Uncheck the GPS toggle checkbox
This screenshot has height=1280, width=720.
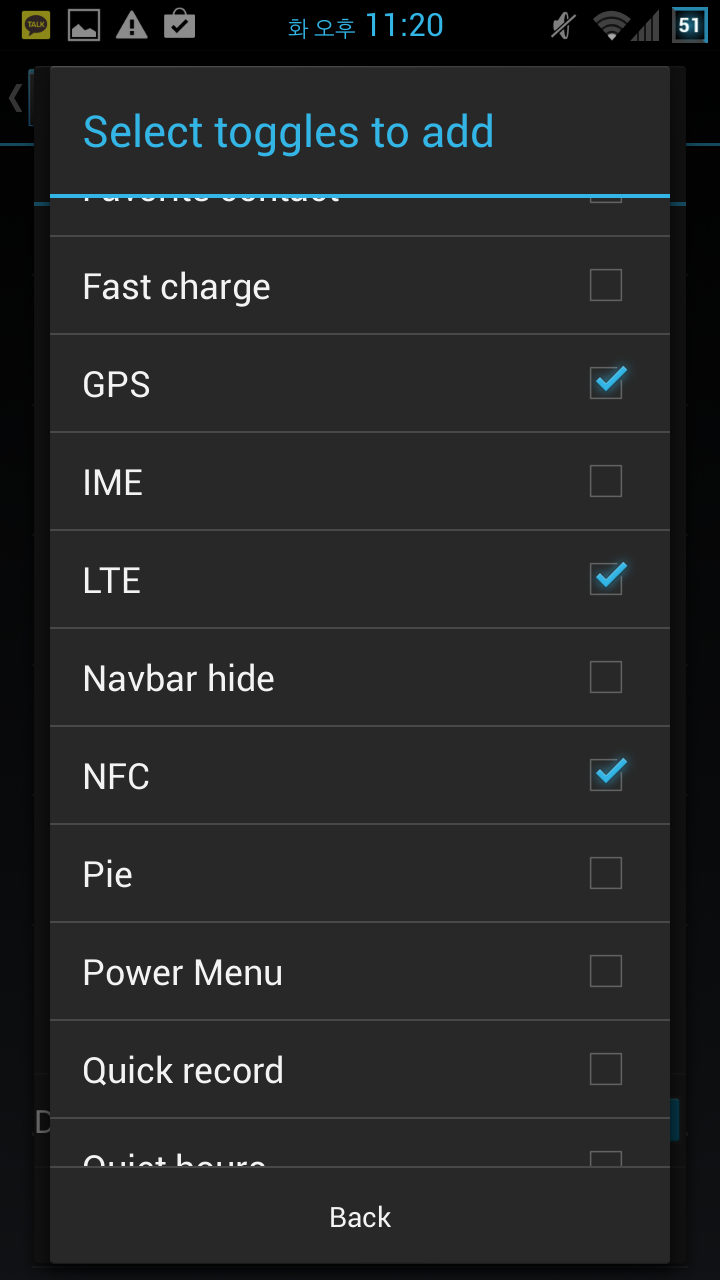605,384
